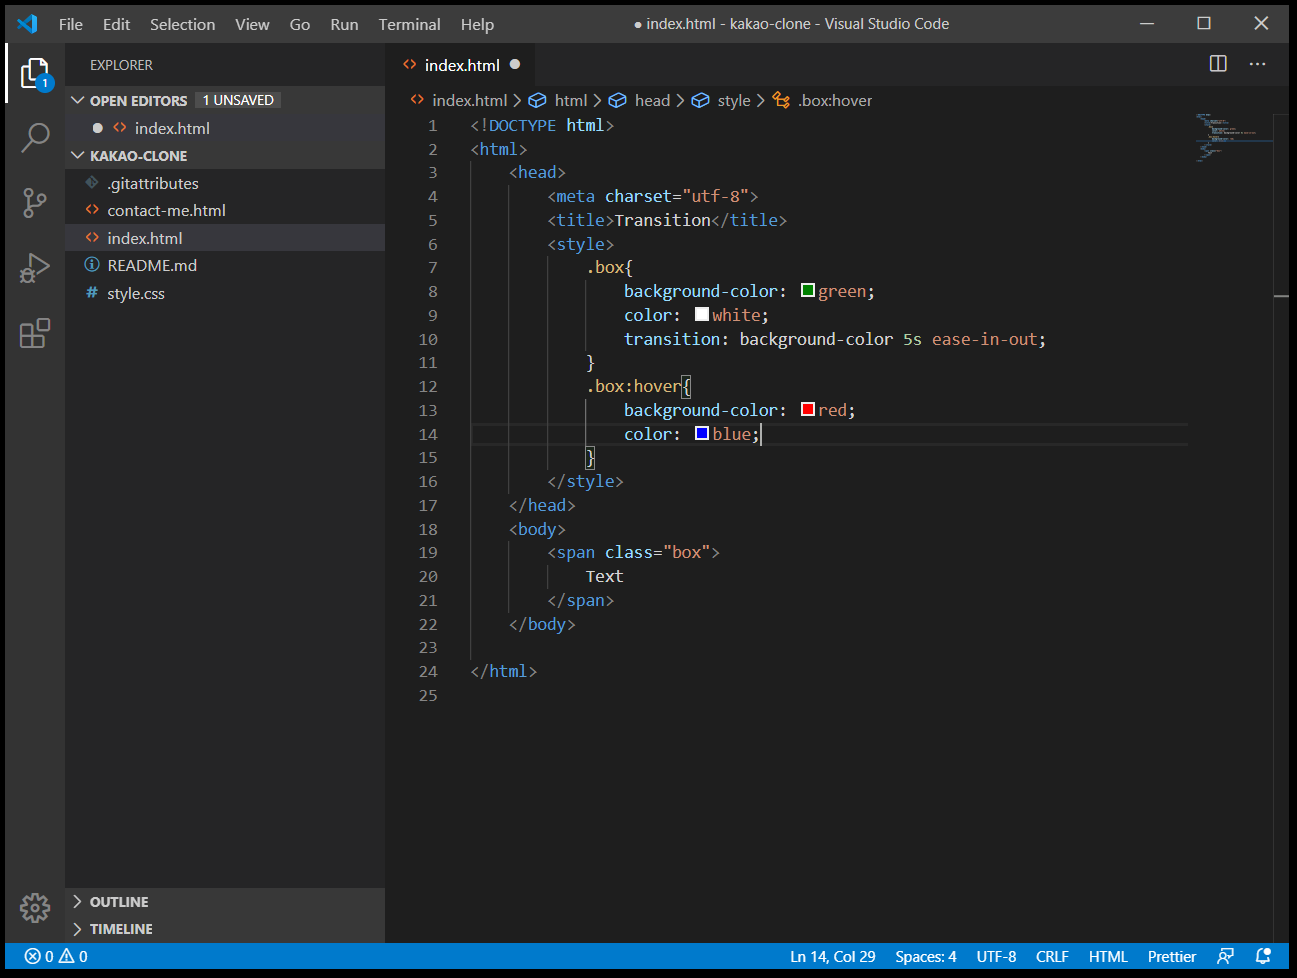This screenshot has width=1297, height=978.
Task: Change indentation via Spaces: 4
Action: 925,957
